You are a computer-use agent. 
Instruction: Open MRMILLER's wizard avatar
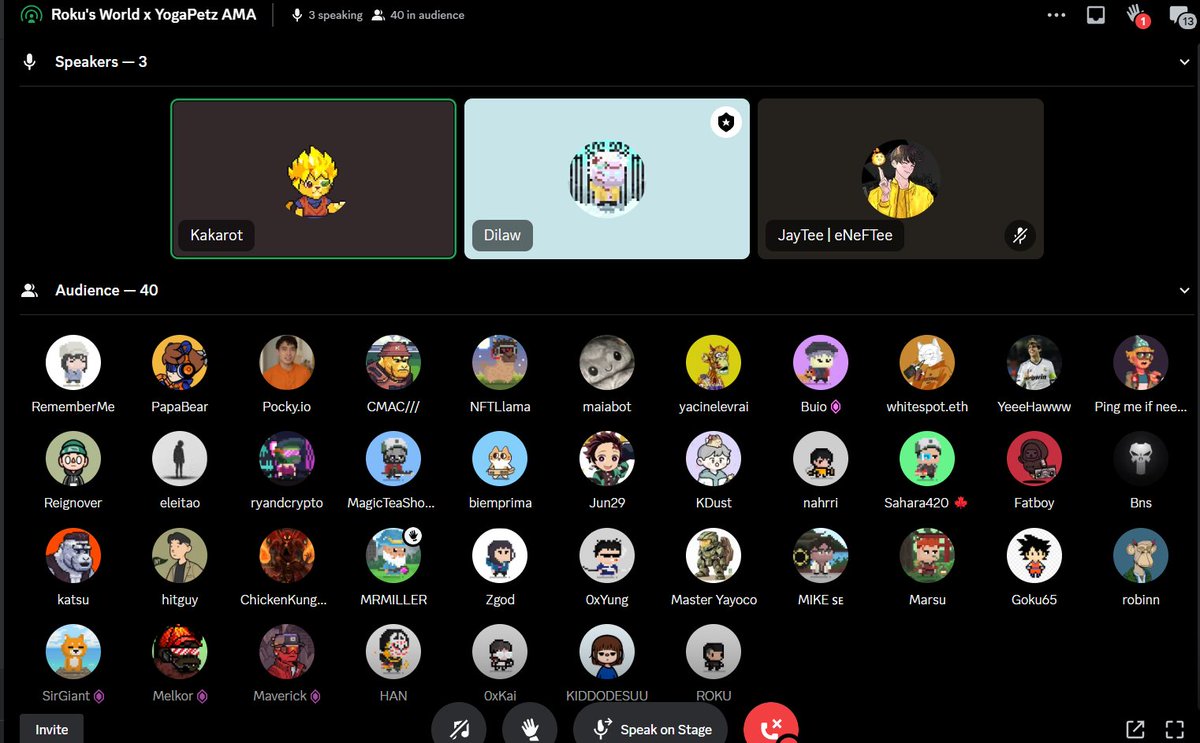(x=393, y=555)
